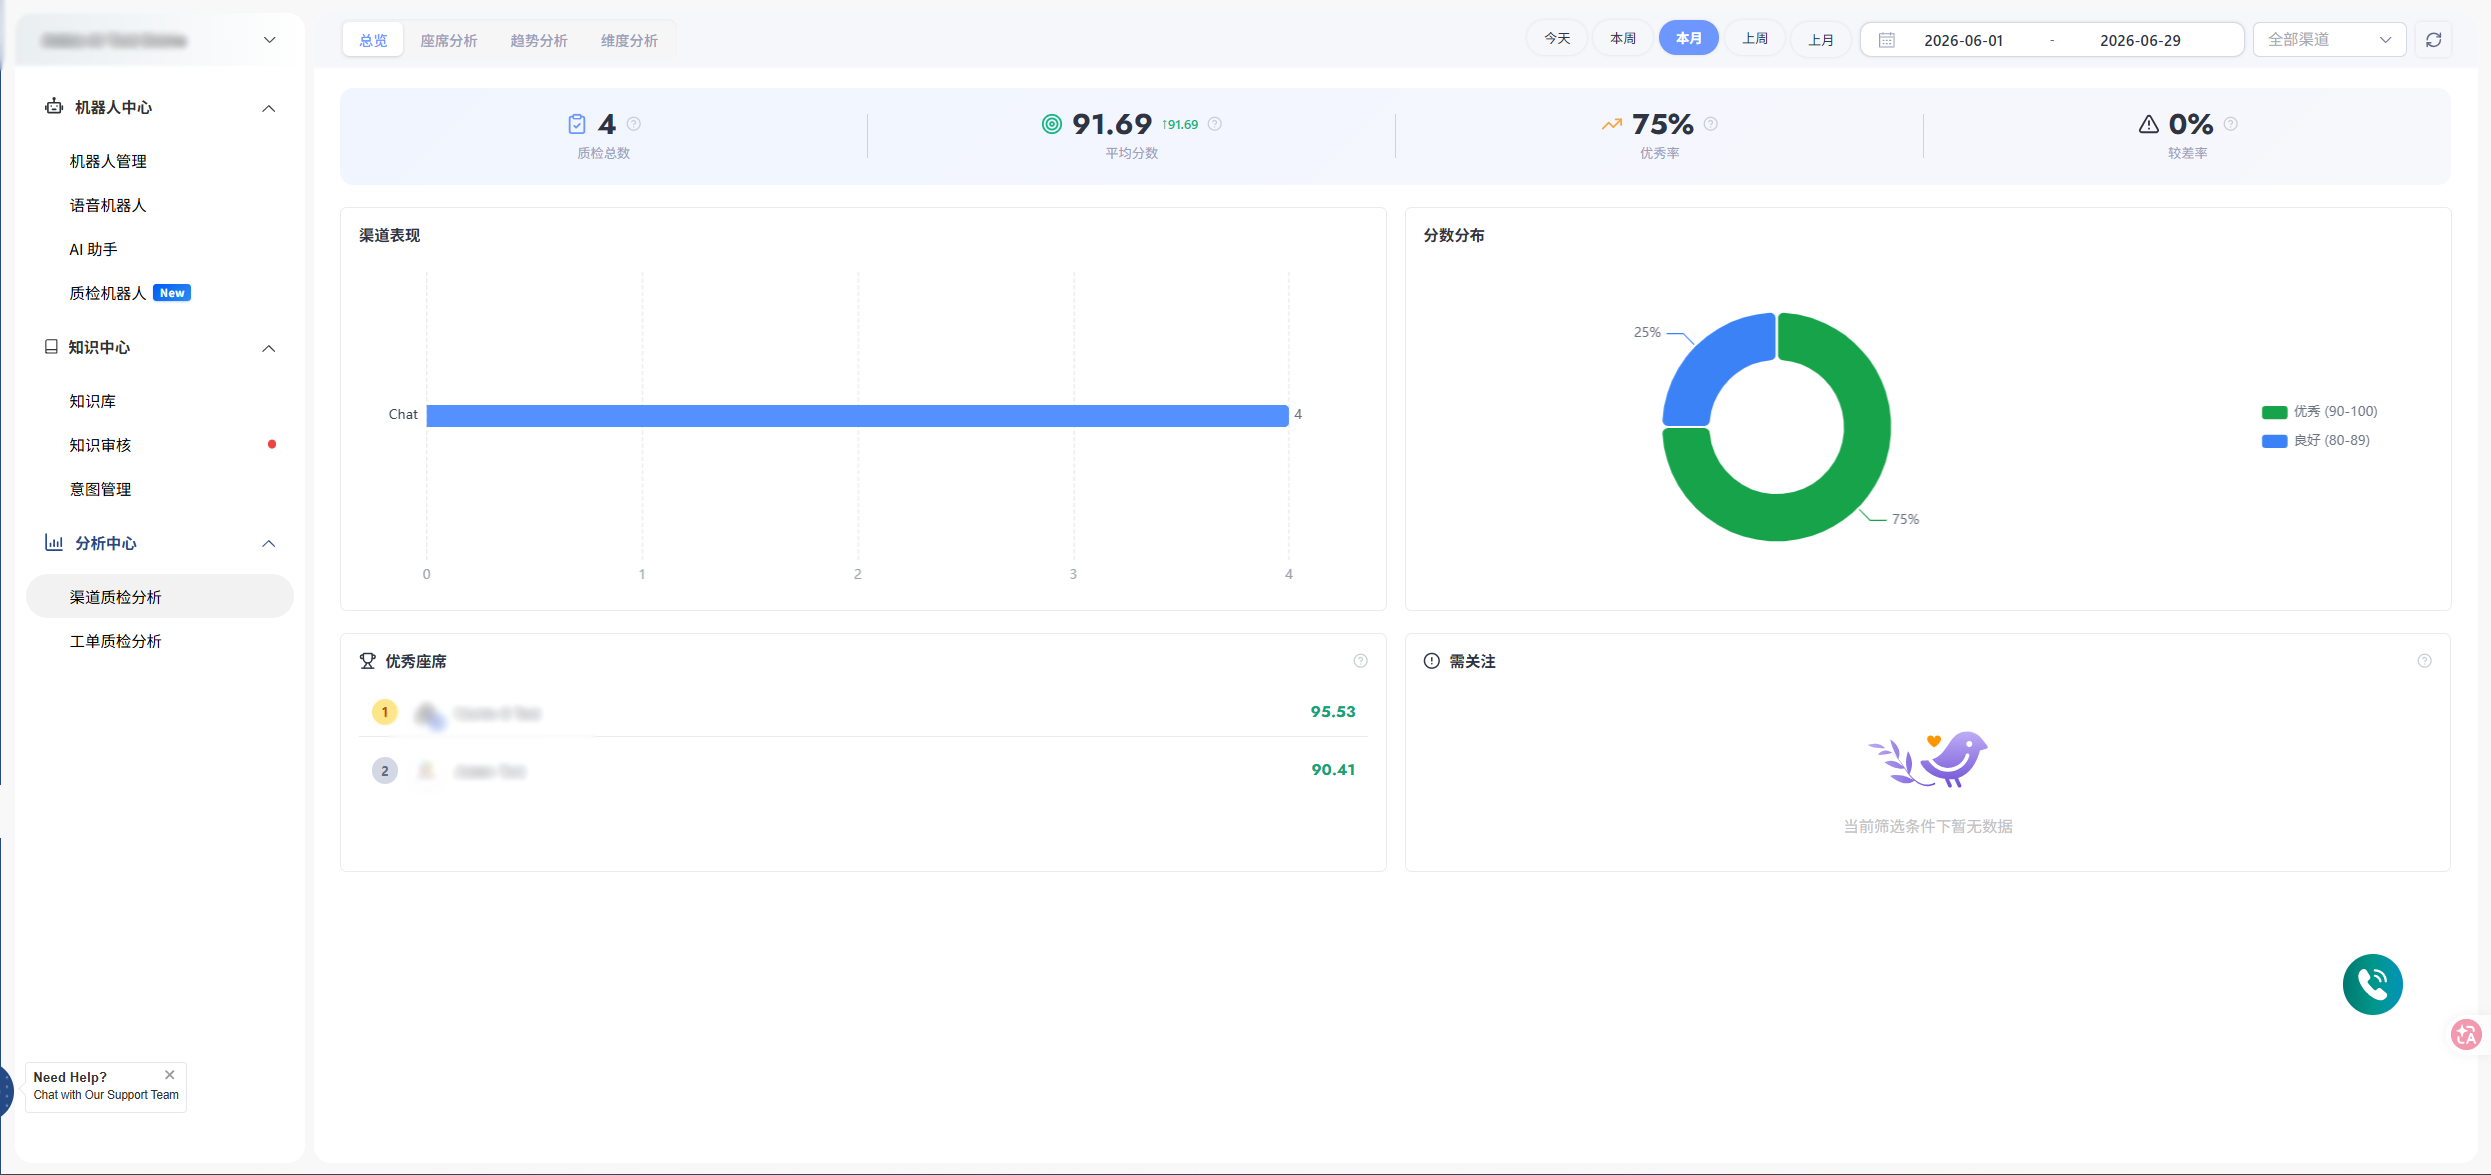Click the robot icon beside 机器人中心
Image resolution: width=2491 pixels, height=1175 pixels.
click(x=54, y=106)
